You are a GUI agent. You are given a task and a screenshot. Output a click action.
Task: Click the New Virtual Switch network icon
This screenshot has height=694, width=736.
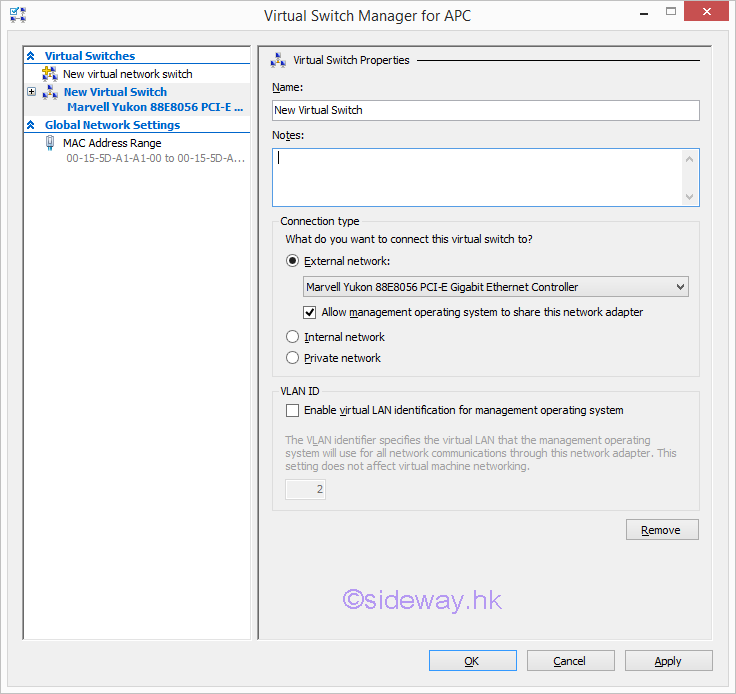pos(50,92)
